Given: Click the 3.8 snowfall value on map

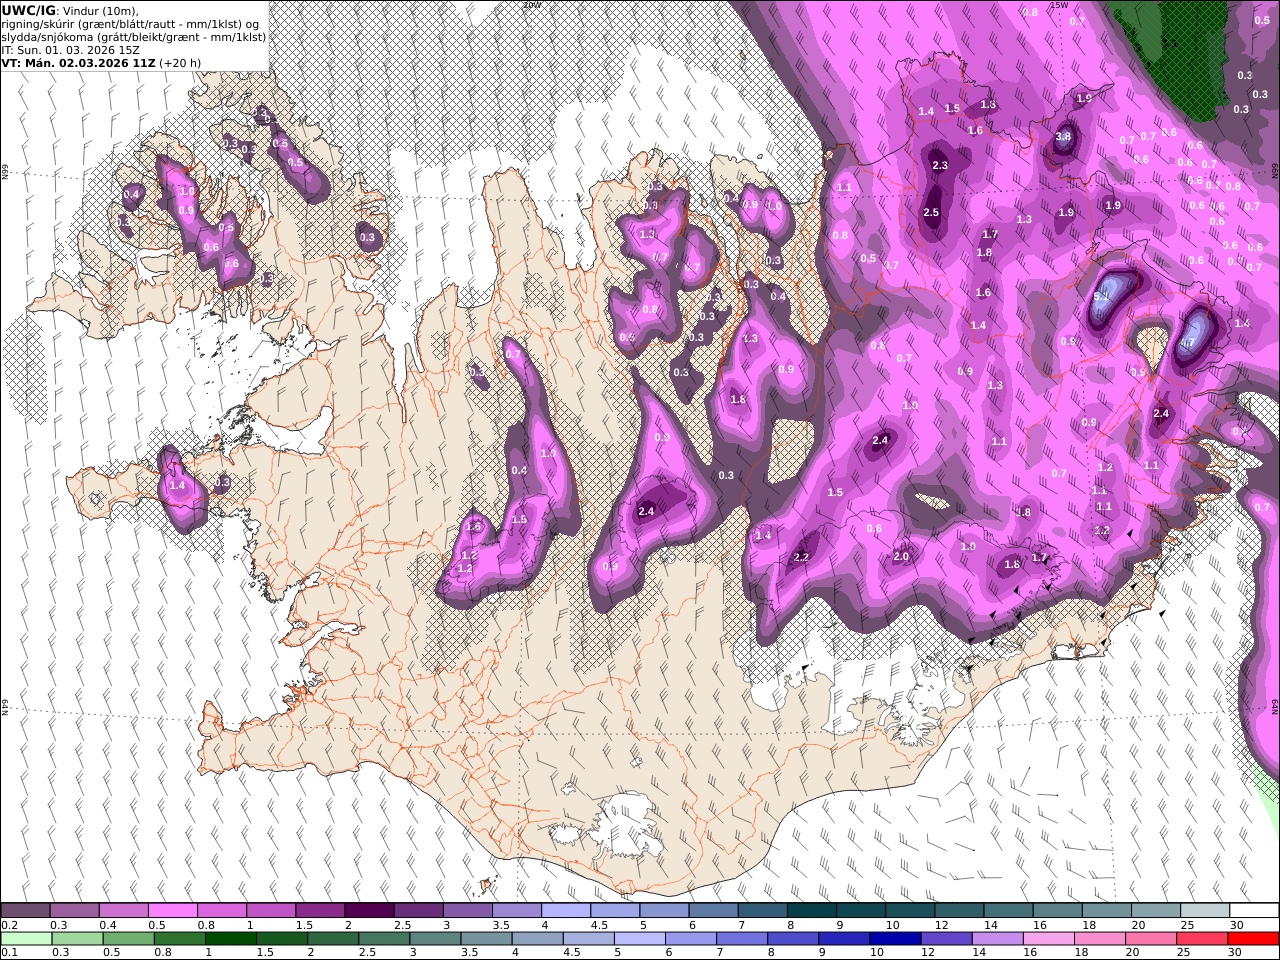Looking at the screenshot, I should point(1063,137).
